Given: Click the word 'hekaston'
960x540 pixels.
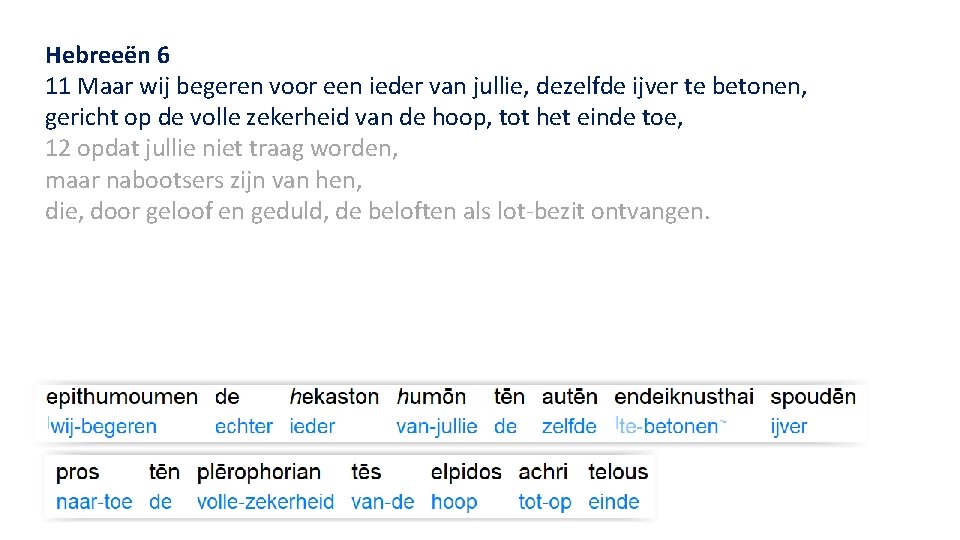Looking at the screenshot, I should 334,397.
